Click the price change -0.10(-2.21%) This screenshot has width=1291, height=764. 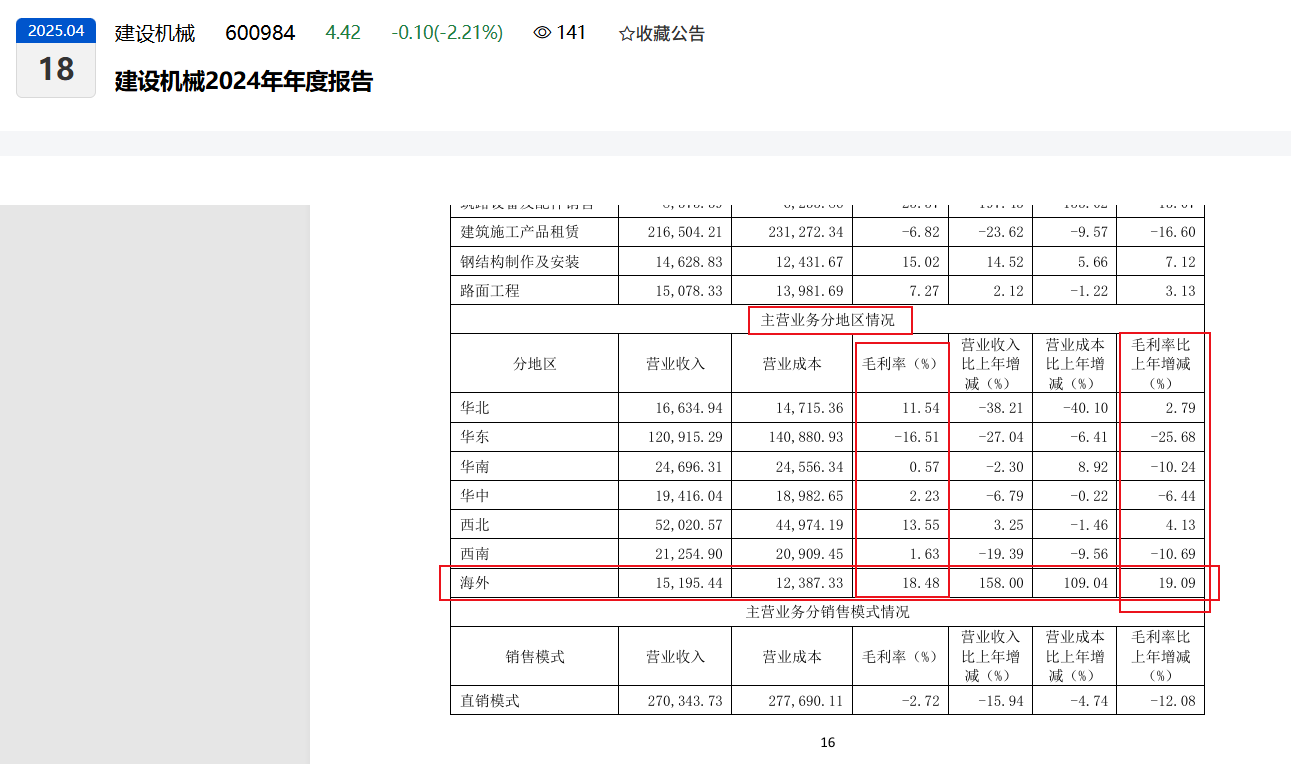(x=447, y=33)
